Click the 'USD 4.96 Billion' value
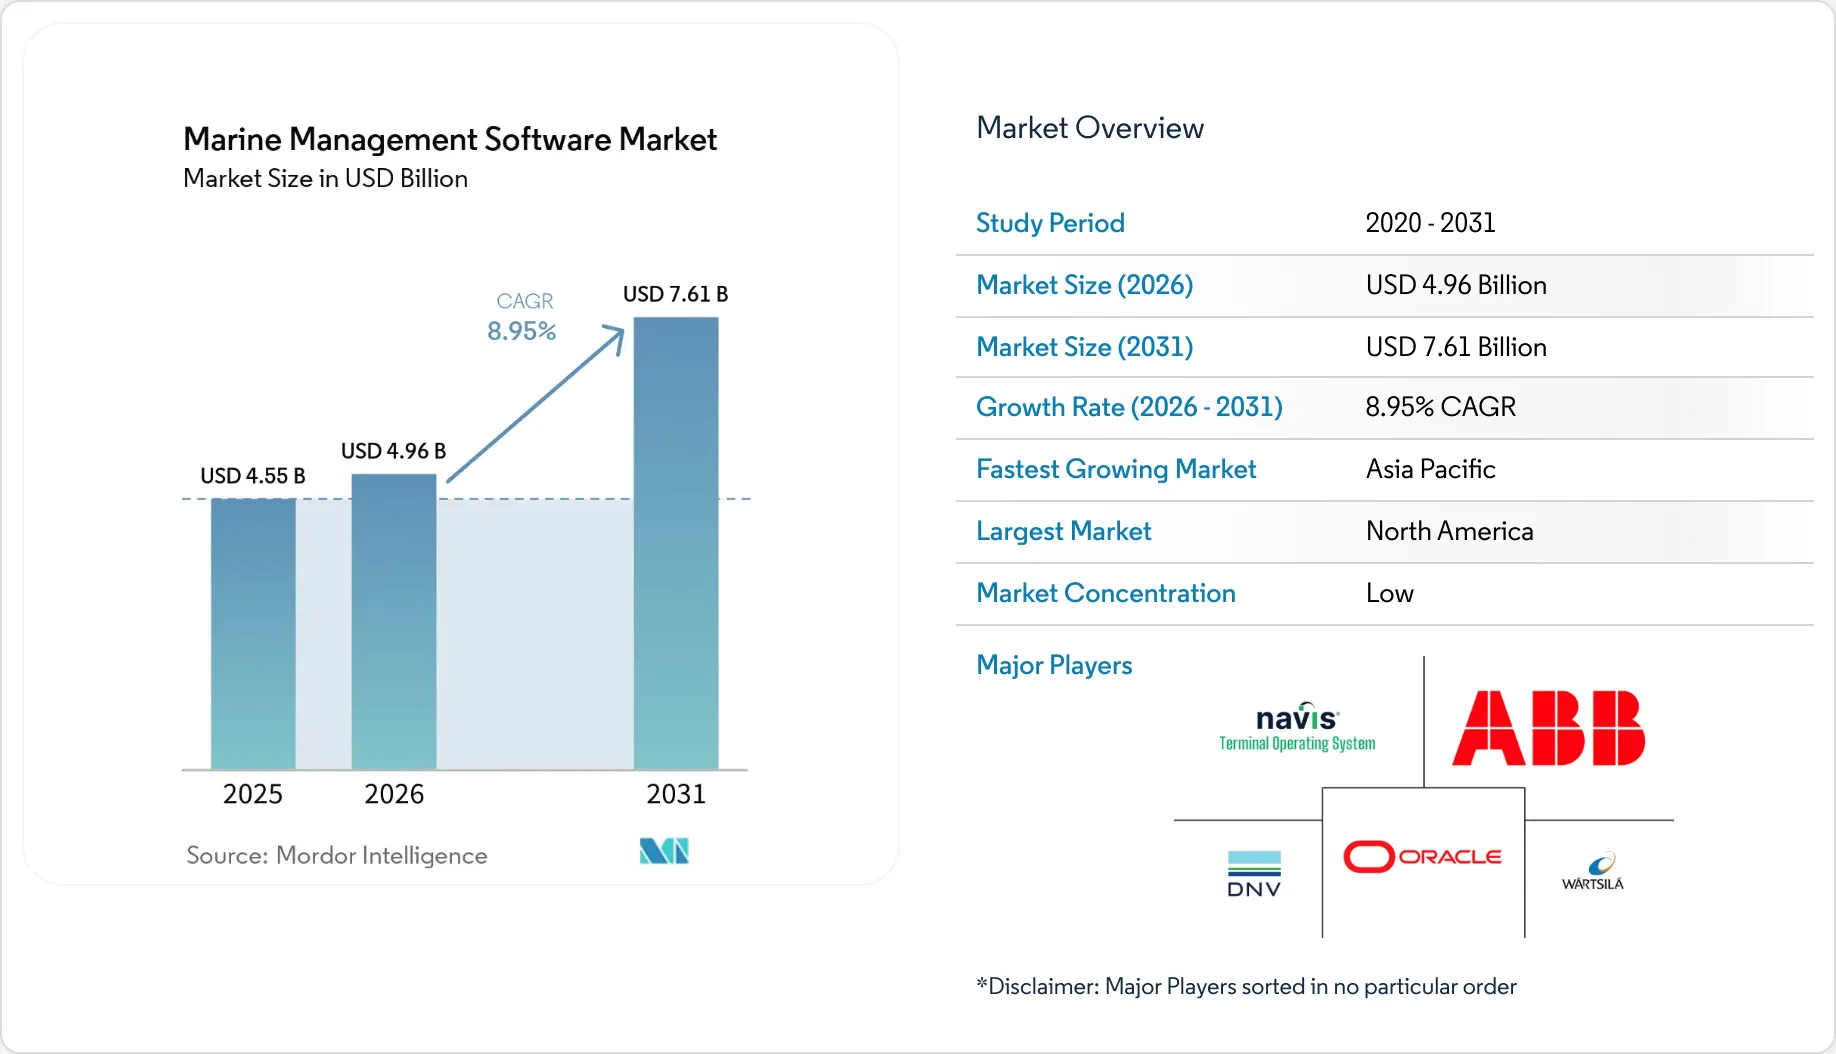The image size is (1836, 1054). [1456, 285]
